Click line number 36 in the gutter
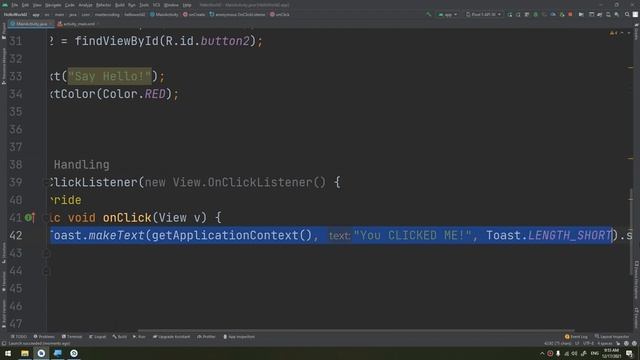The width and height of the screenshot is (640, 360). 16,129
